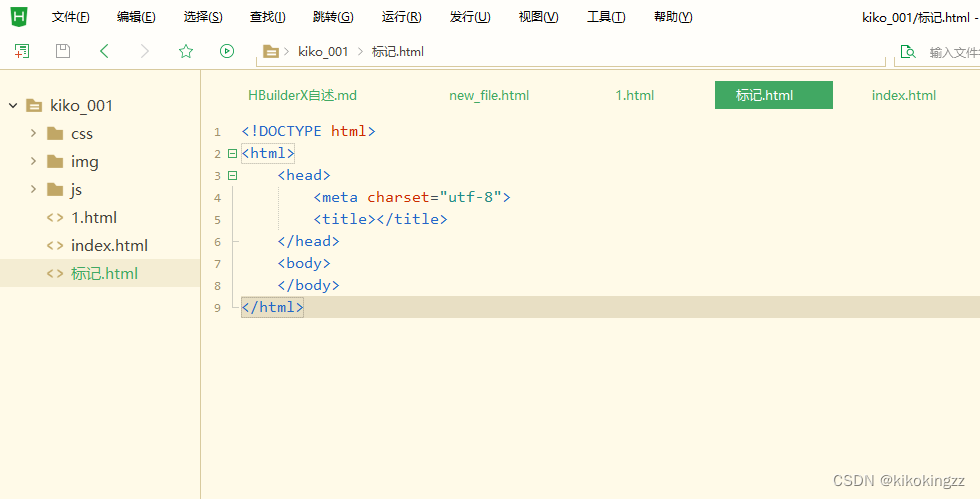This screenshot has width=980, height=499.
Task: Click the save floppy disk icon
Action: coord(63,51)
